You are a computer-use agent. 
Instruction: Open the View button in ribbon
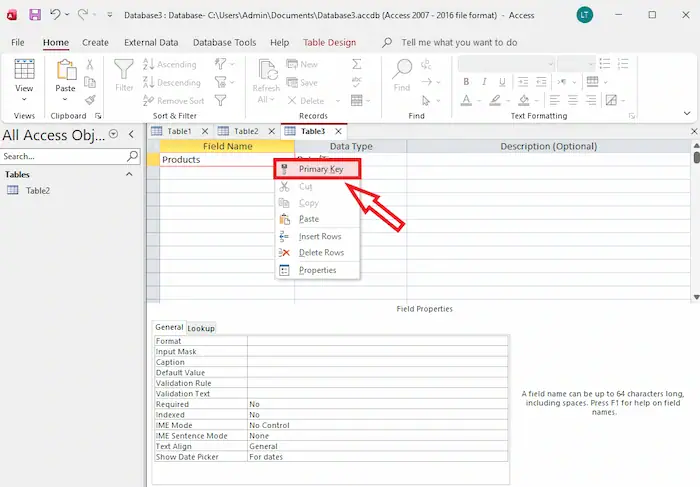pyautogui.click(x=24, y=78)
